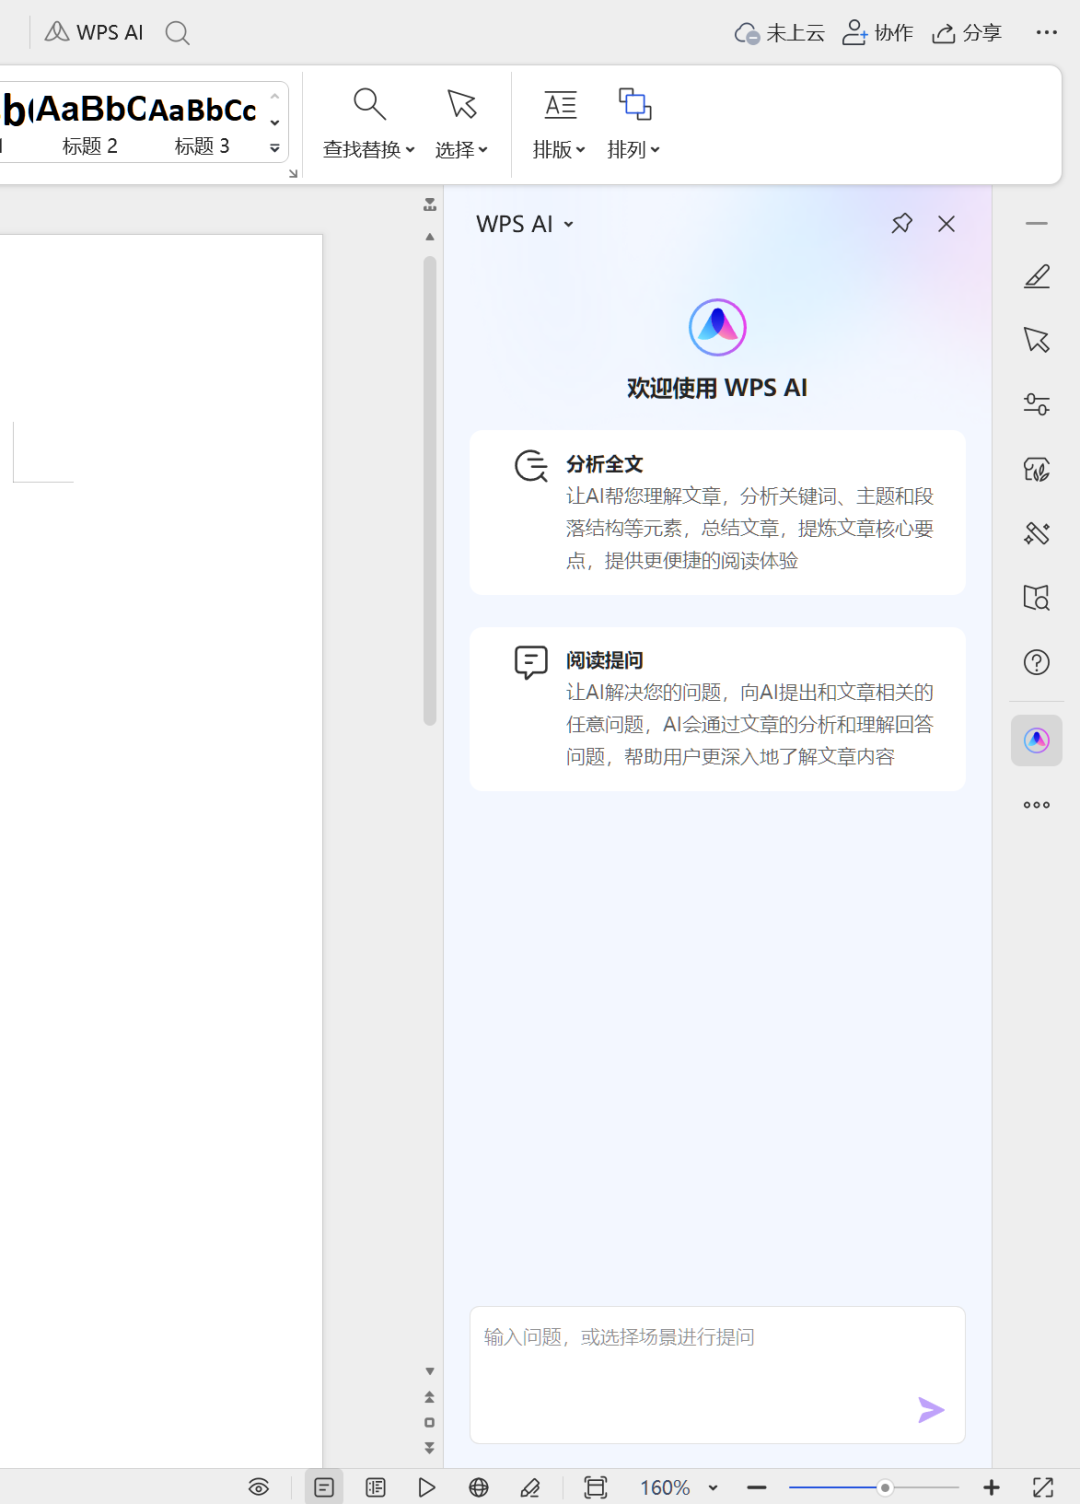Toggle the WPS AI sidebar button
Screen dimensions: 1080x1504
coord(1037,741)
